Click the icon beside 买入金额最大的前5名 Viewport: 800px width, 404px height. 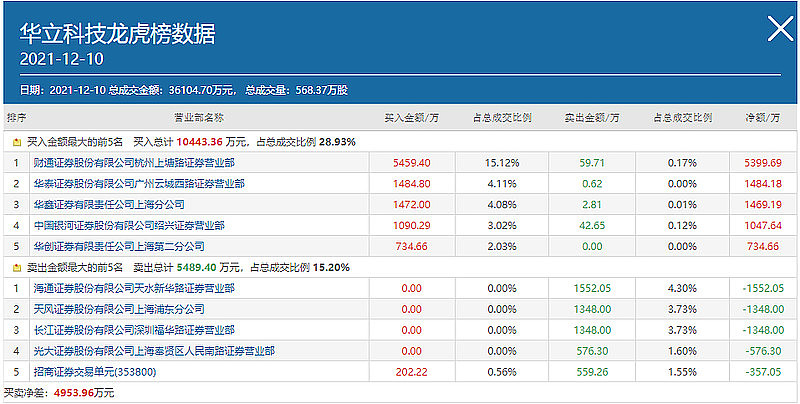click(x=16, y=142)
